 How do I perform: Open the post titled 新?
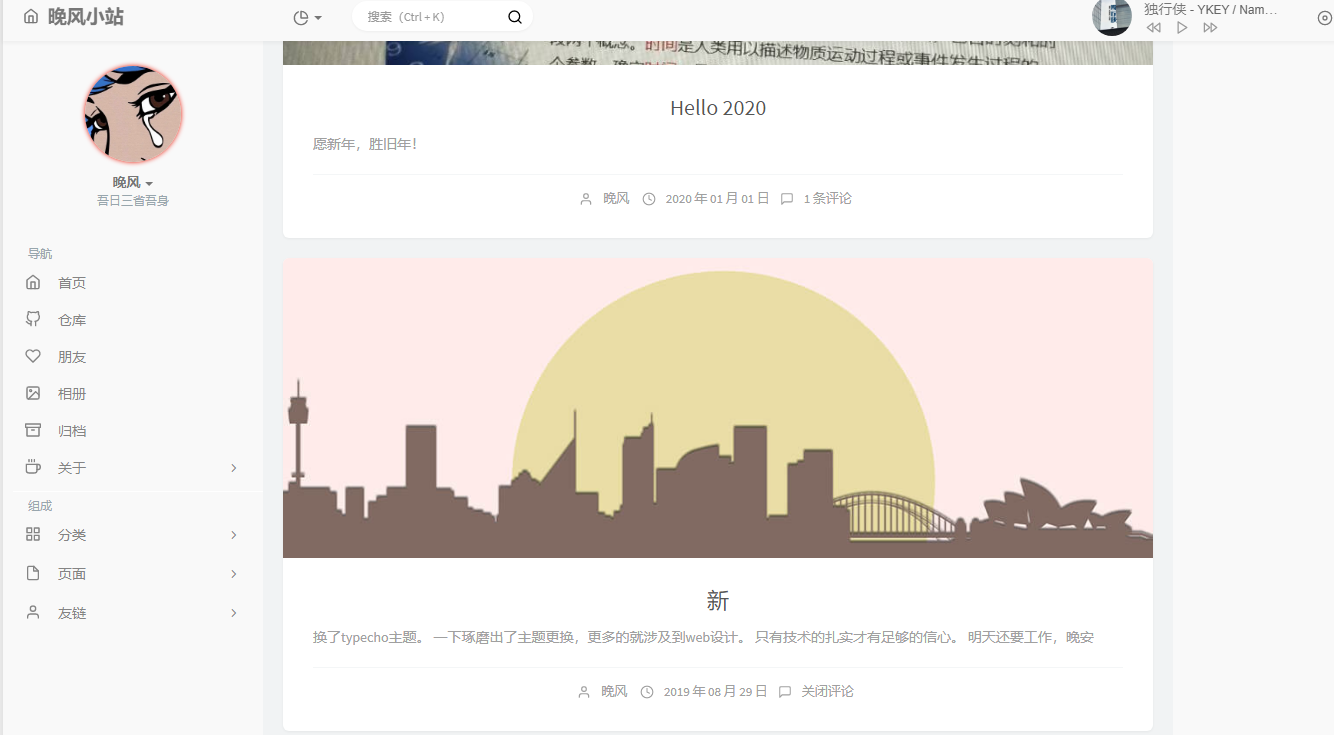pyautogui.click(x=718, y=600)
